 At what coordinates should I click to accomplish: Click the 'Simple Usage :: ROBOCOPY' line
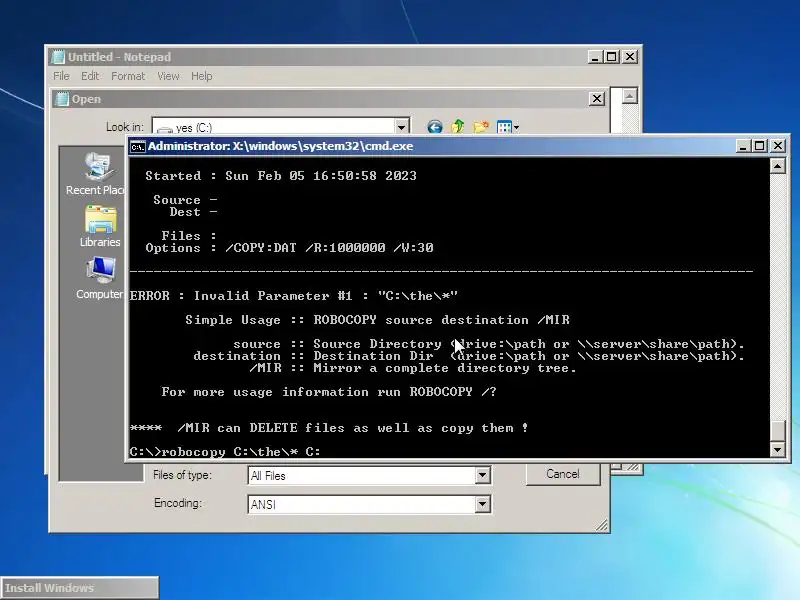tap(378, 320)
